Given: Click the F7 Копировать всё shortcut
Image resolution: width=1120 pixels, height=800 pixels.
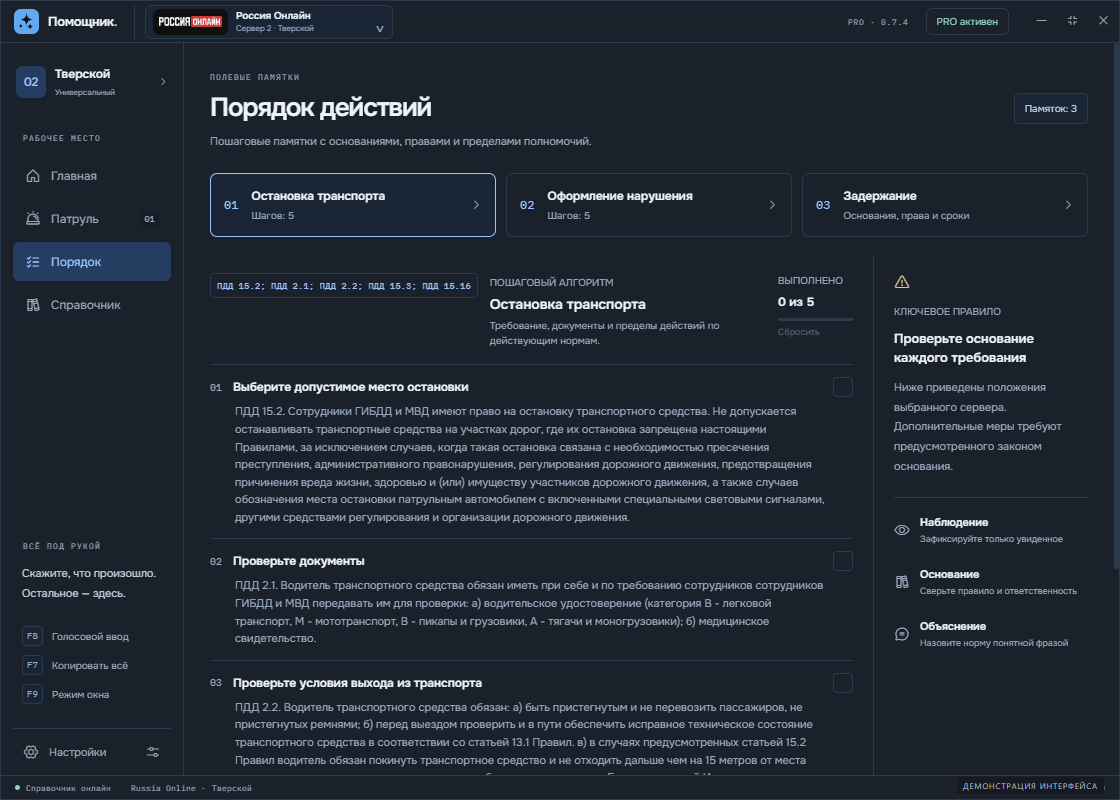Looking at the screenshot, I should pos(75,665).
